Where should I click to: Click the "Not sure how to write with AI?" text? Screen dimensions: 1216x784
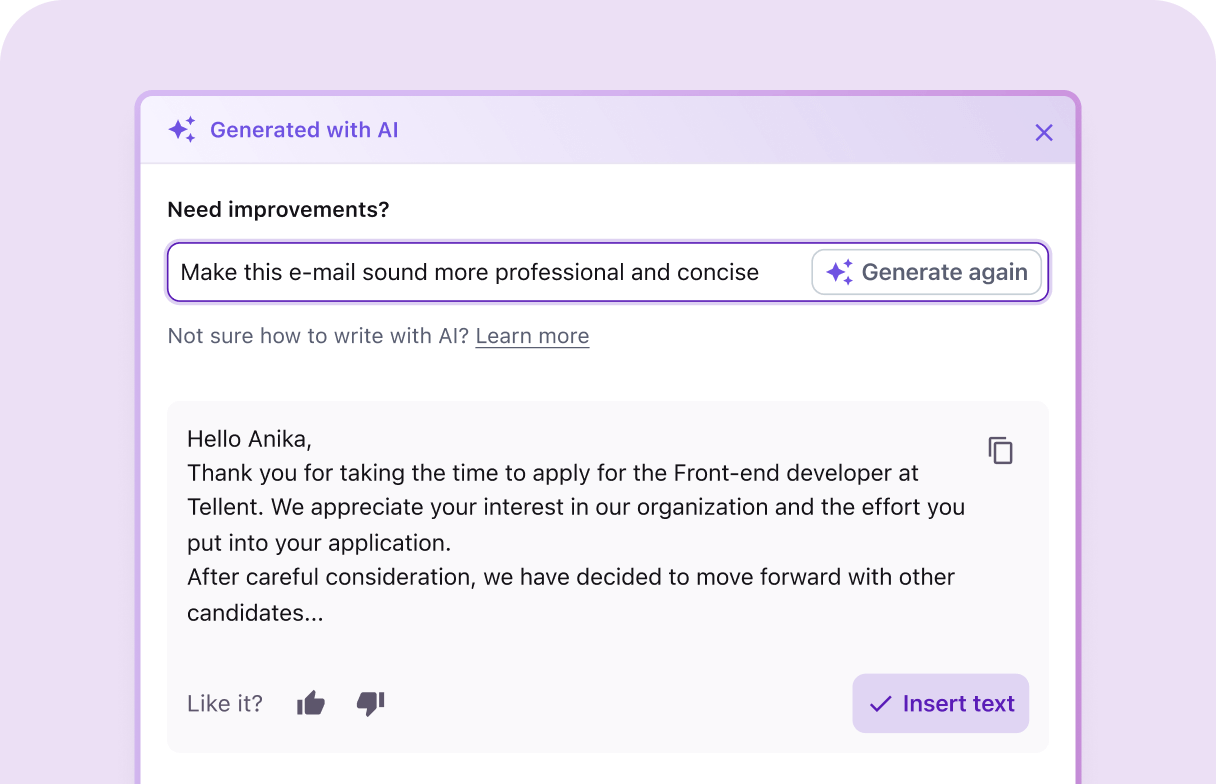click(318, 336)
